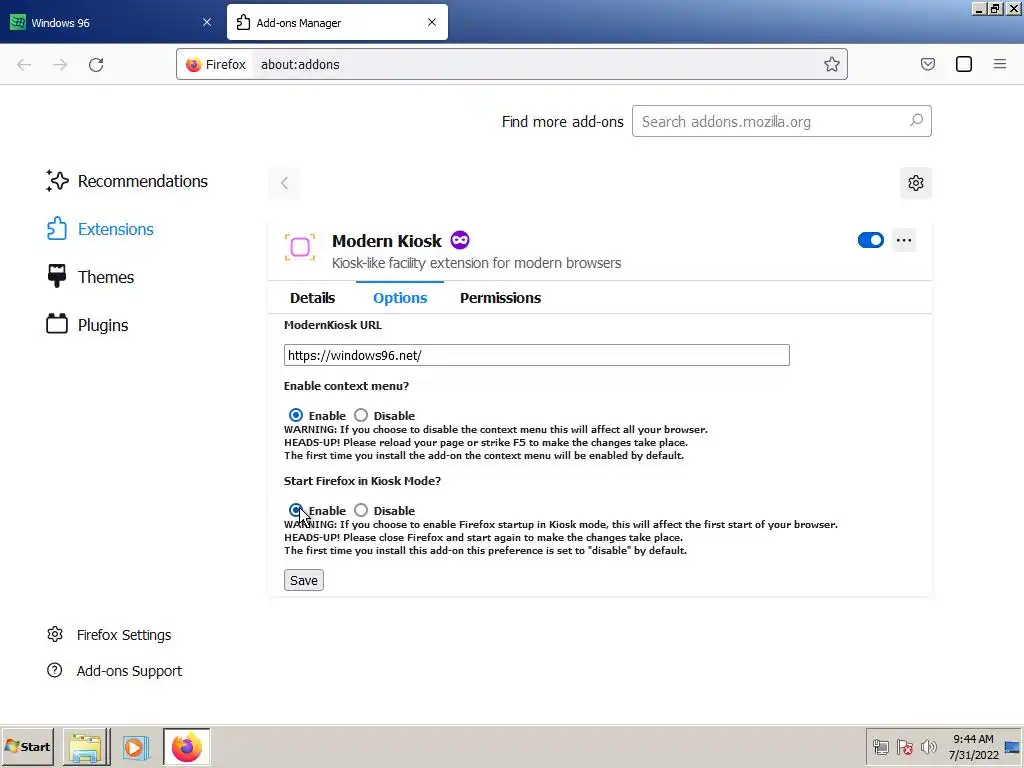Open the Pocket save icon
This screenshot has height=768, width=1024.
[927, 64]
